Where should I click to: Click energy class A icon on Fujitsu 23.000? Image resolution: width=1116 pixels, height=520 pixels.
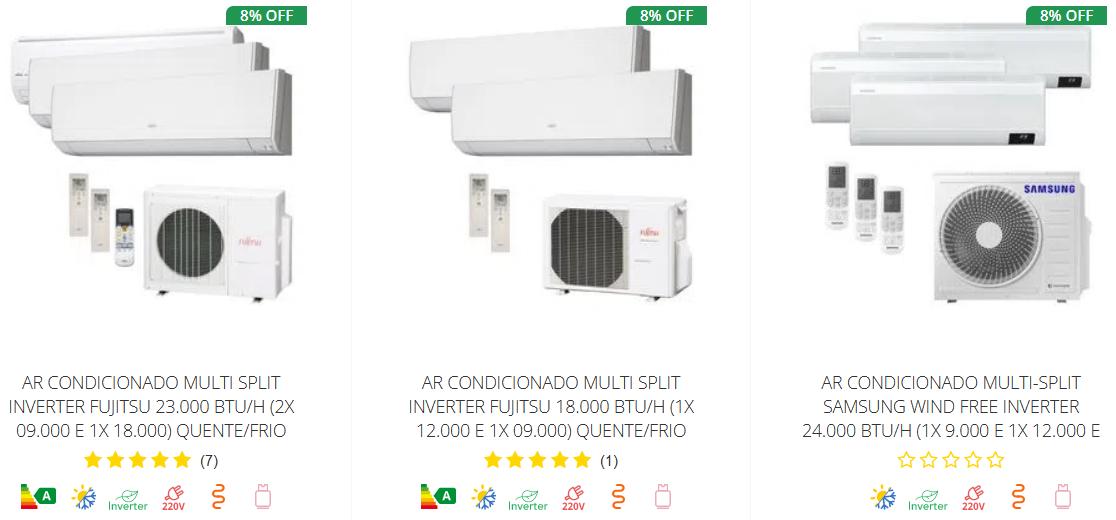tap(38, 497)
